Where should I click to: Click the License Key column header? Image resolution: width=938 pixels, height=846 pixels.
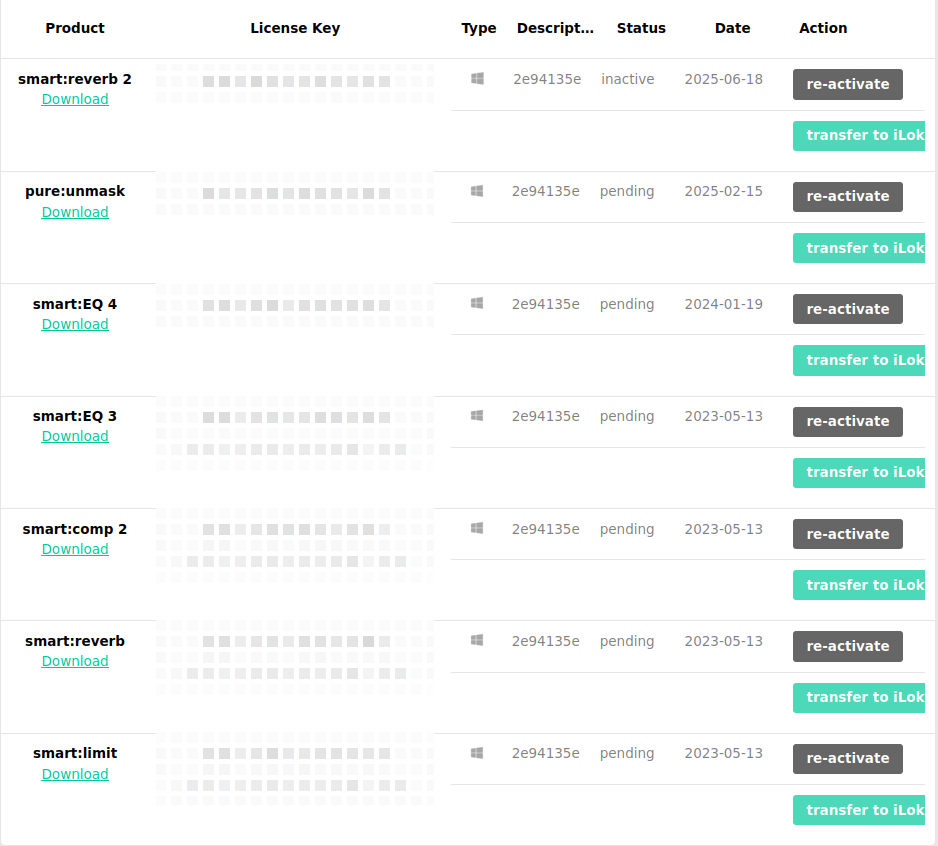(x=295, y=28)
